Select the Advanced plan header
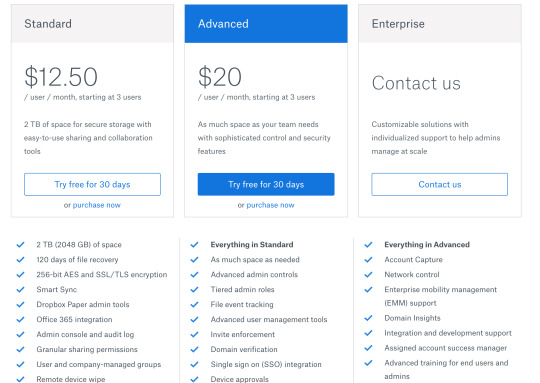 266,23
